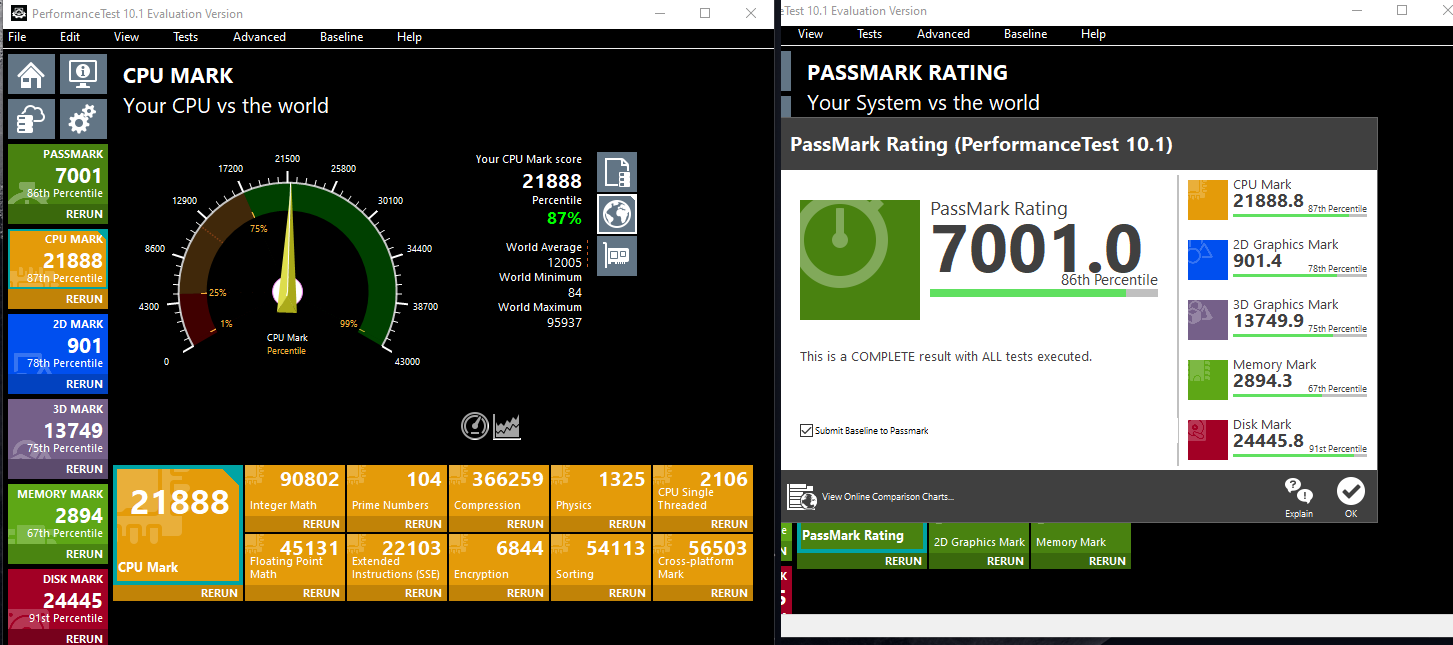Switch to gauge dial view icon
Image resolution: width=1453 pixels, height=645 pixels.
(x=475, y=426)
